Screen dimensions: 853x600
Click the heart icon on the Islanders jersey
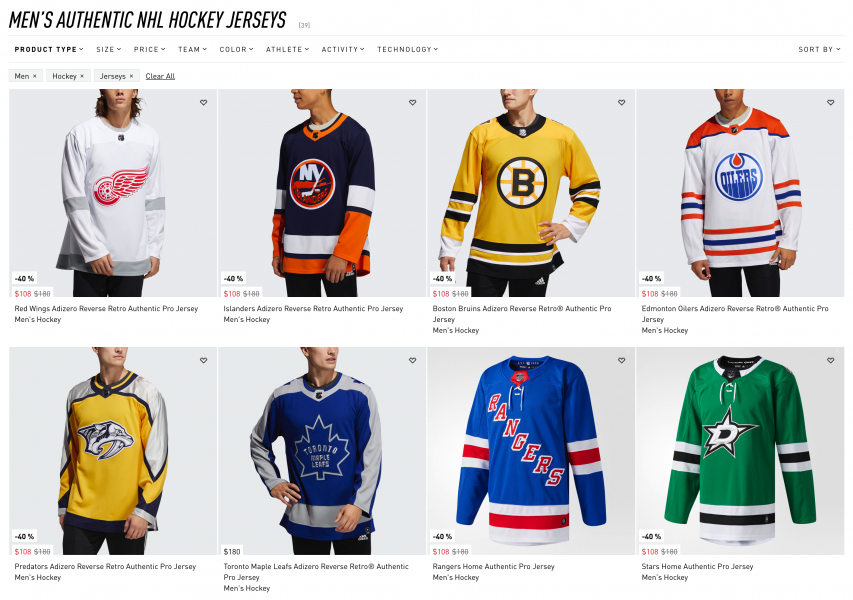[x=412, y=102]
